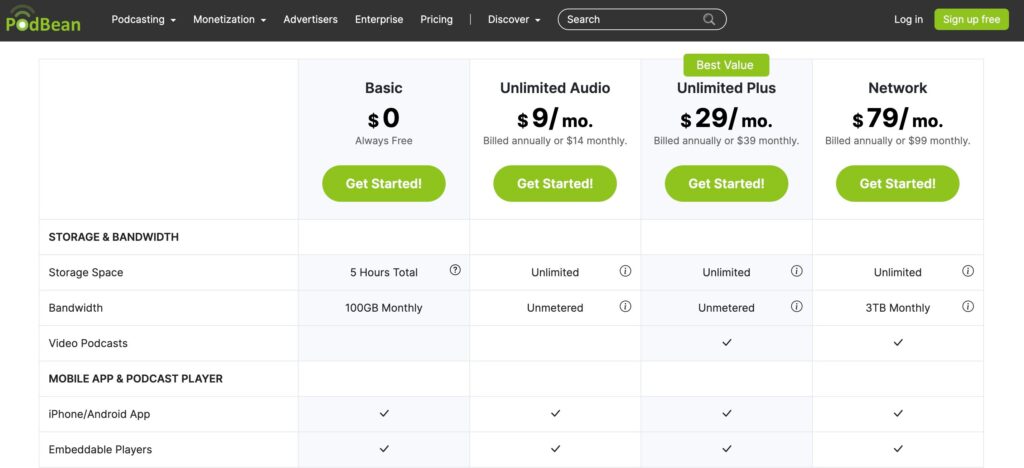The height and width of the screenshot is (468, 1024).
Task: Click the 100GB Monthly cell
Action: click(384, 307)
